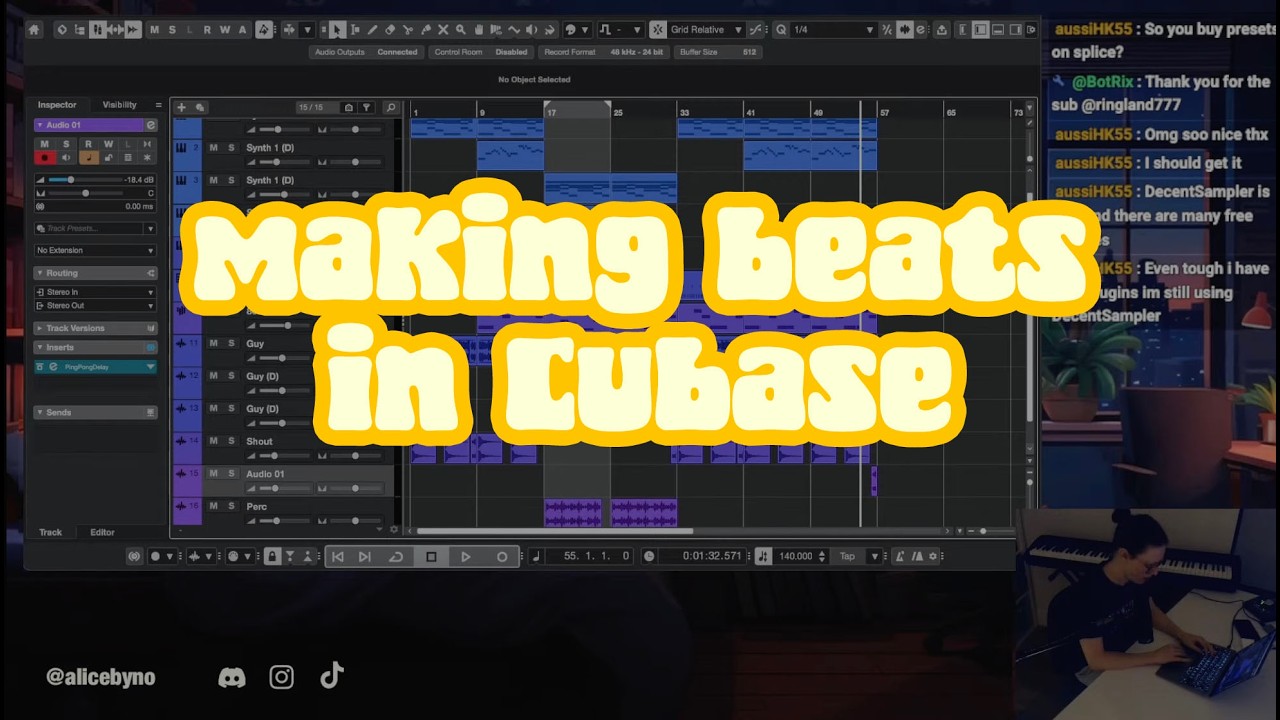Select the Range Selection tool
The image size is (1280, 720).
point(355,30)
